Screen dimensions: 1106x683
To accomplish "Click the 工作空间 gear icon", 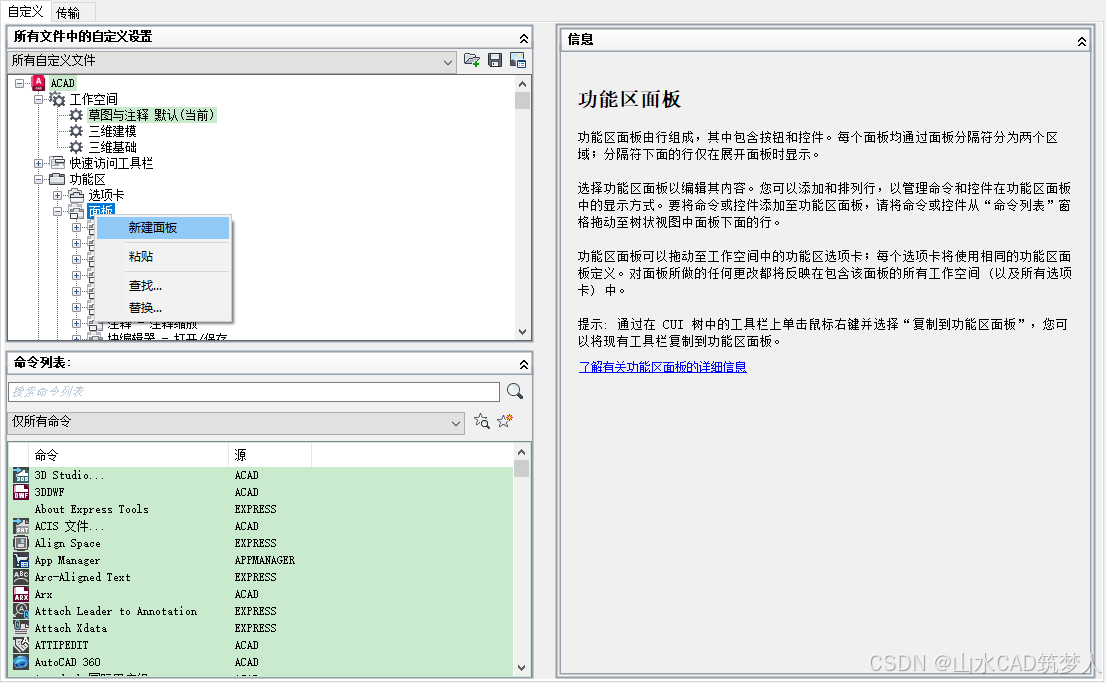I will click(x=58, y=99).
